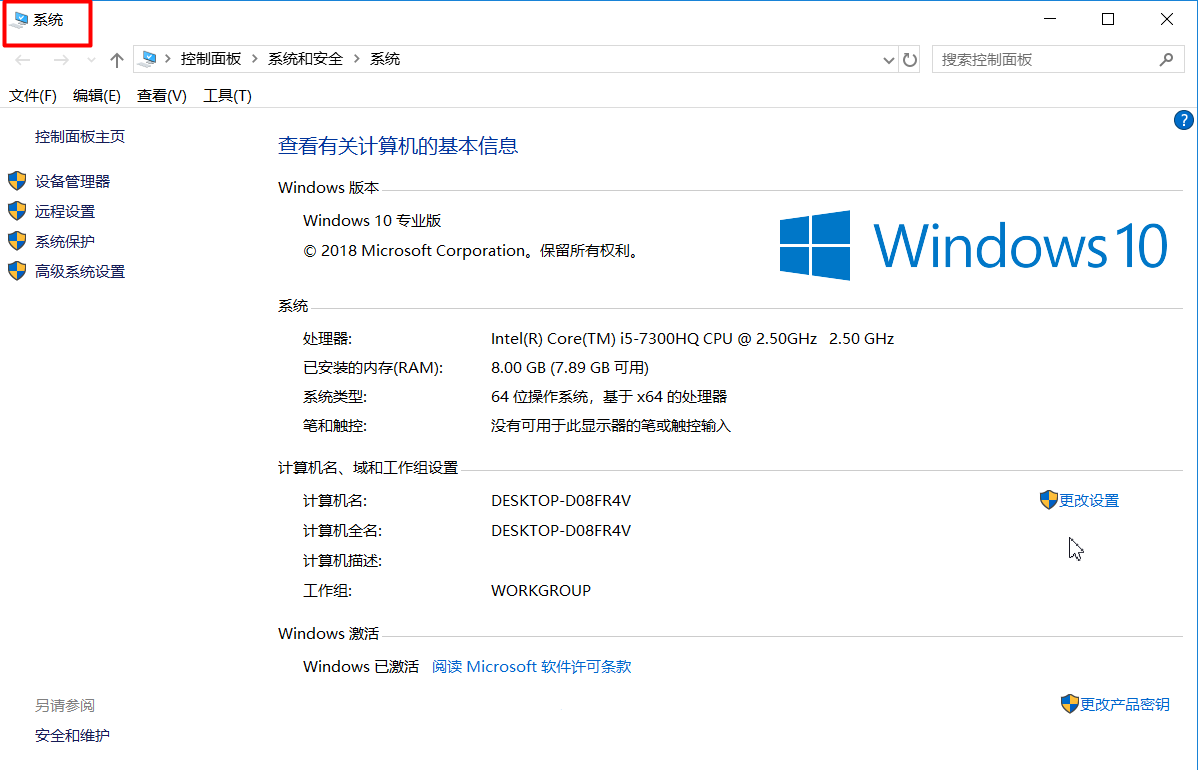Minimize the 系统 window
Image resolution: width=1198 pixels, height=770 pixels.
click(x=1050, y=19)
